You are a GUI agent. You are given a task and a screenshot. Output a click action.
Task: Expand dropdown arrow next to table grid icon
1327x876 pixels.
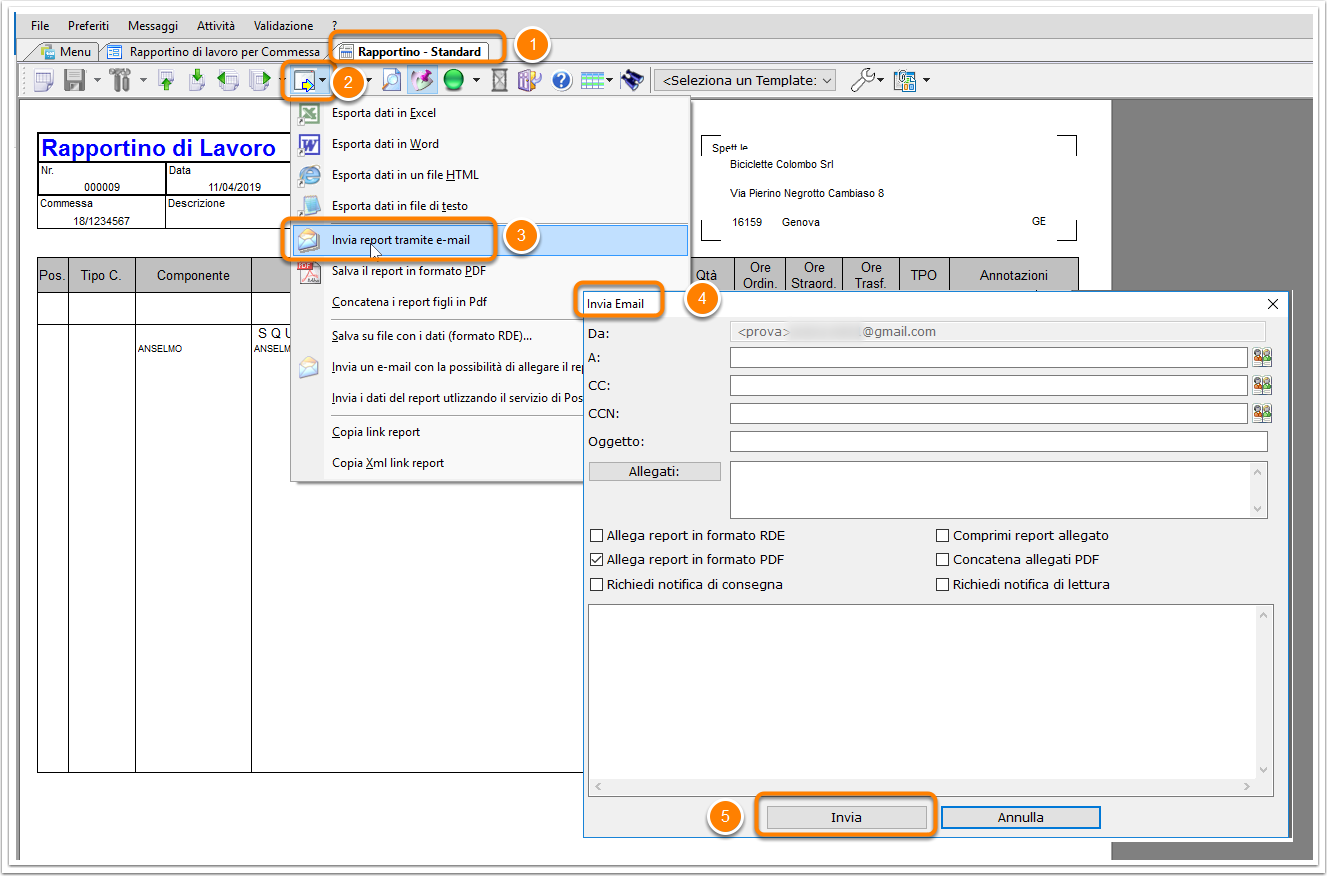[x=610, y=81]
